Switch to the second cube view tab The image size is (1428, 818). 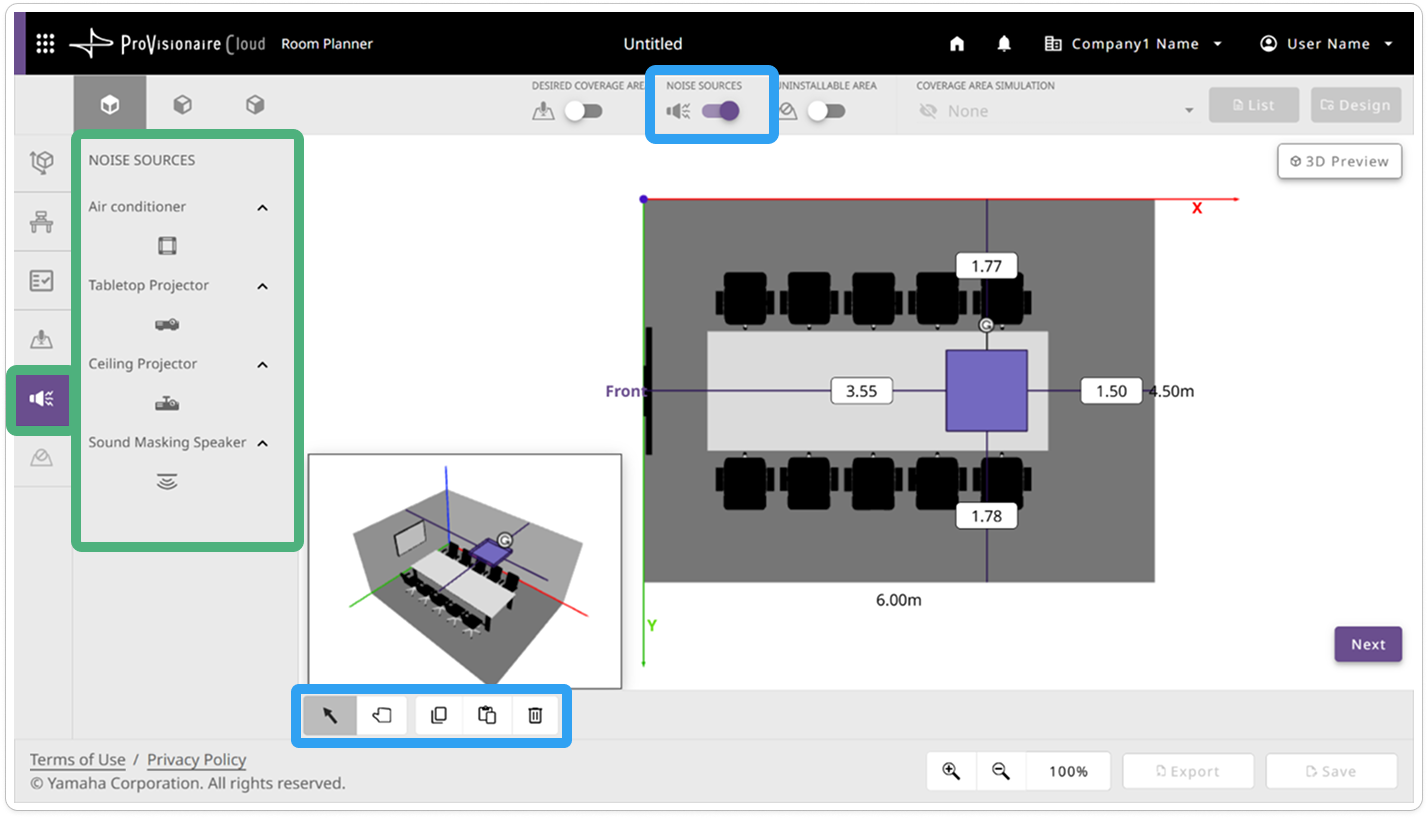[182, 104]
